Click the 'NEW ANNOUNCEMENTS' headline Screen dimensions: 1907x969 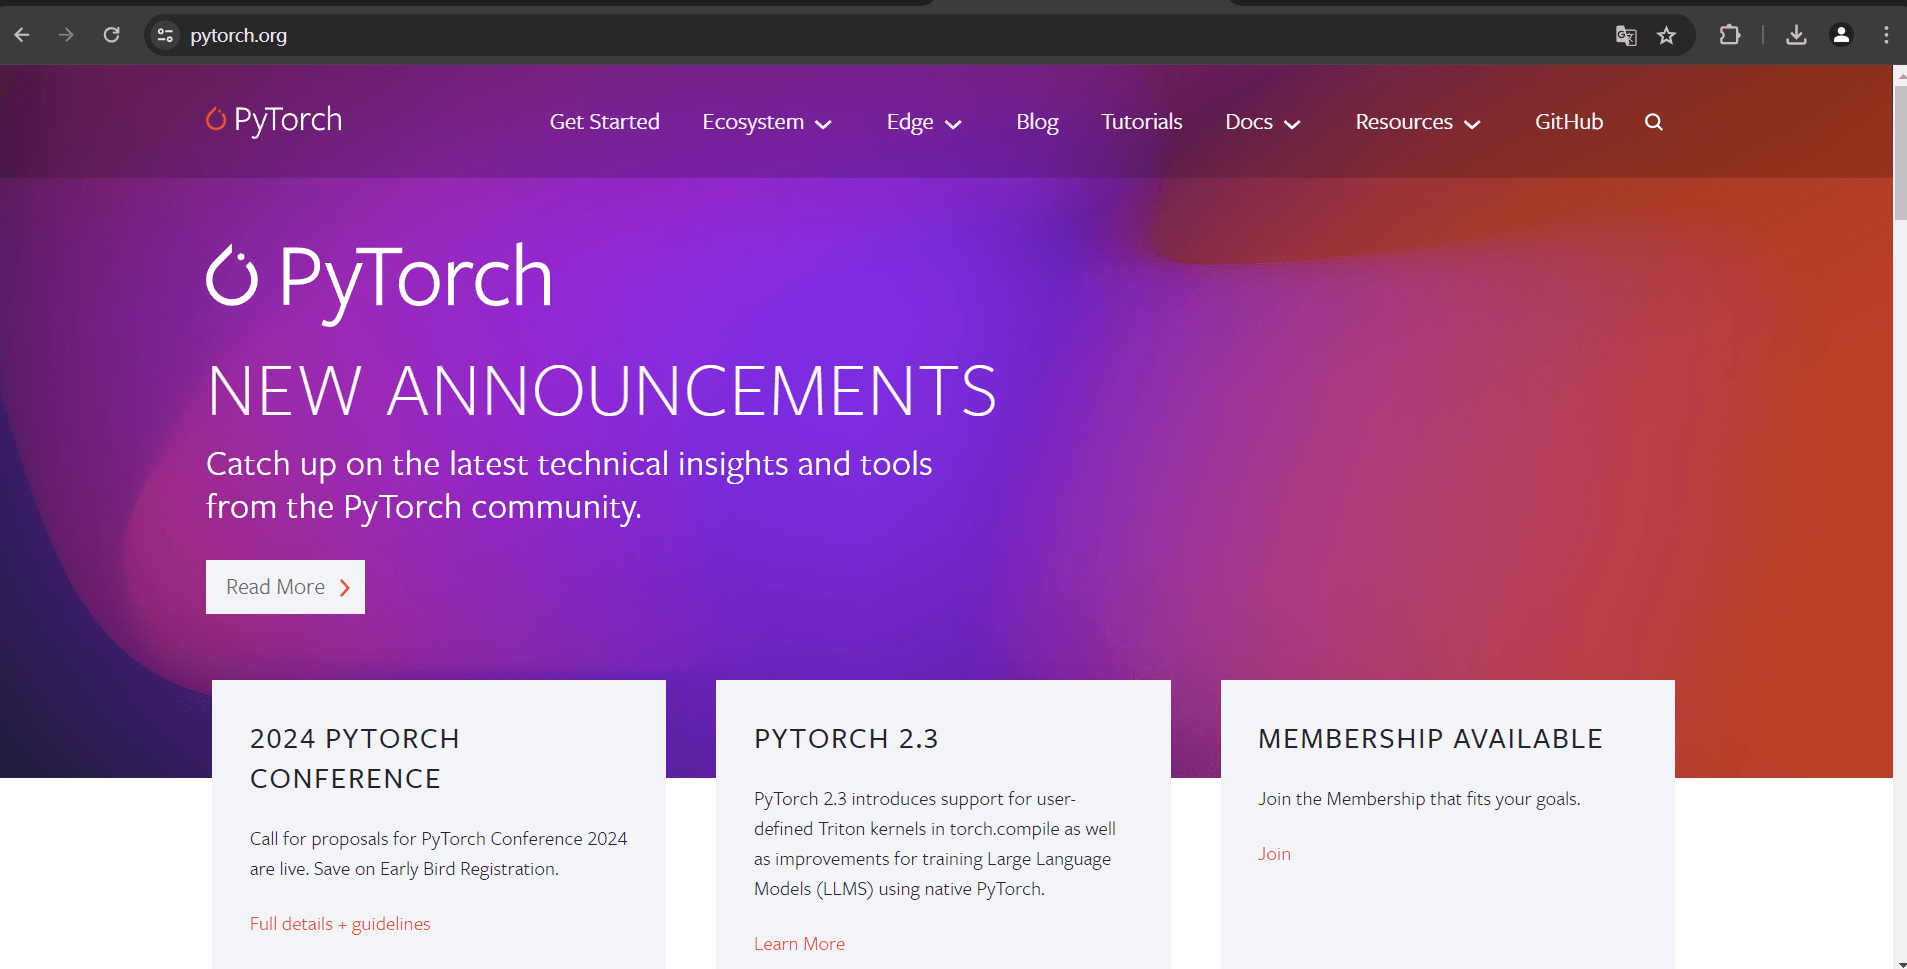[602, 391]
